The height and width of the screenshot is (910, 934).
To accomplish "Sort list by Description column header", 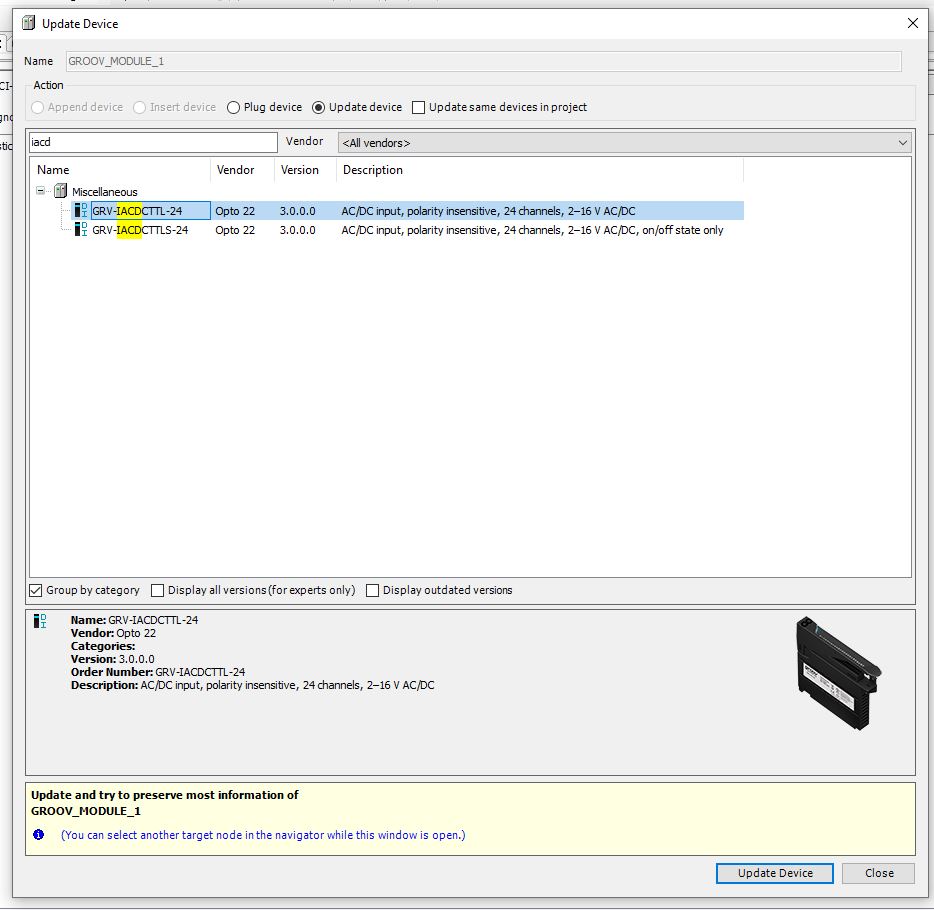I will coord(540,170).
